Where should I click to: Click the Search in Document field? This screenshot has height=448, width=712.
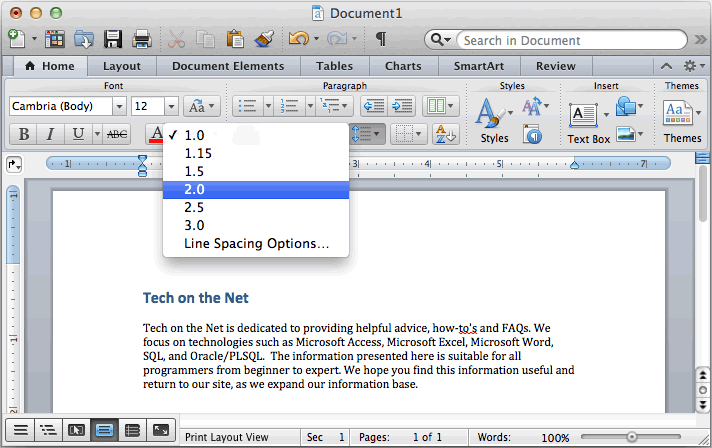tap(571, 40)
